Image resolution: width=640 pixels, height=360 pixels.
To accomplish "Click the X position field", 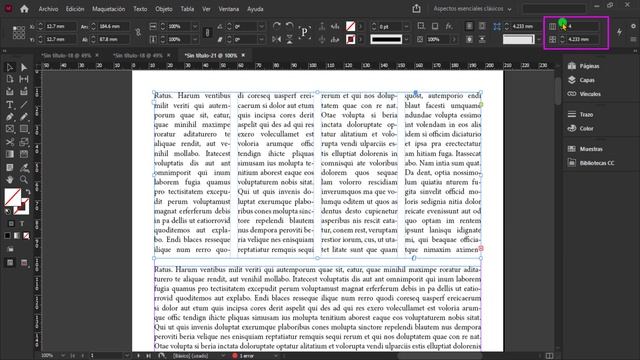I will (60, 26).
